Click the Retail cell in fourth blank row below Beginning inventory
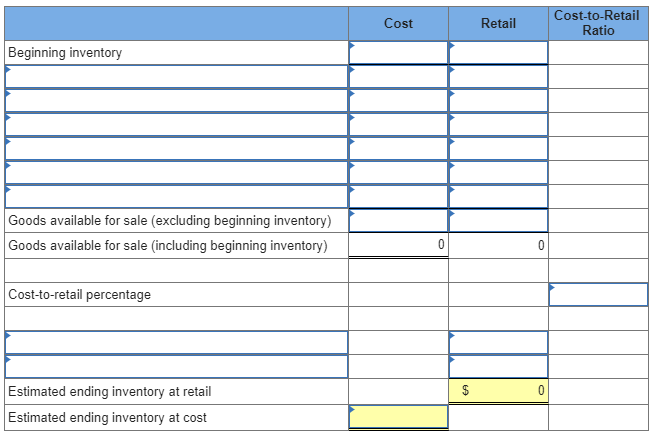This screenshot has width=653, height=435. [x=498, y=149]
